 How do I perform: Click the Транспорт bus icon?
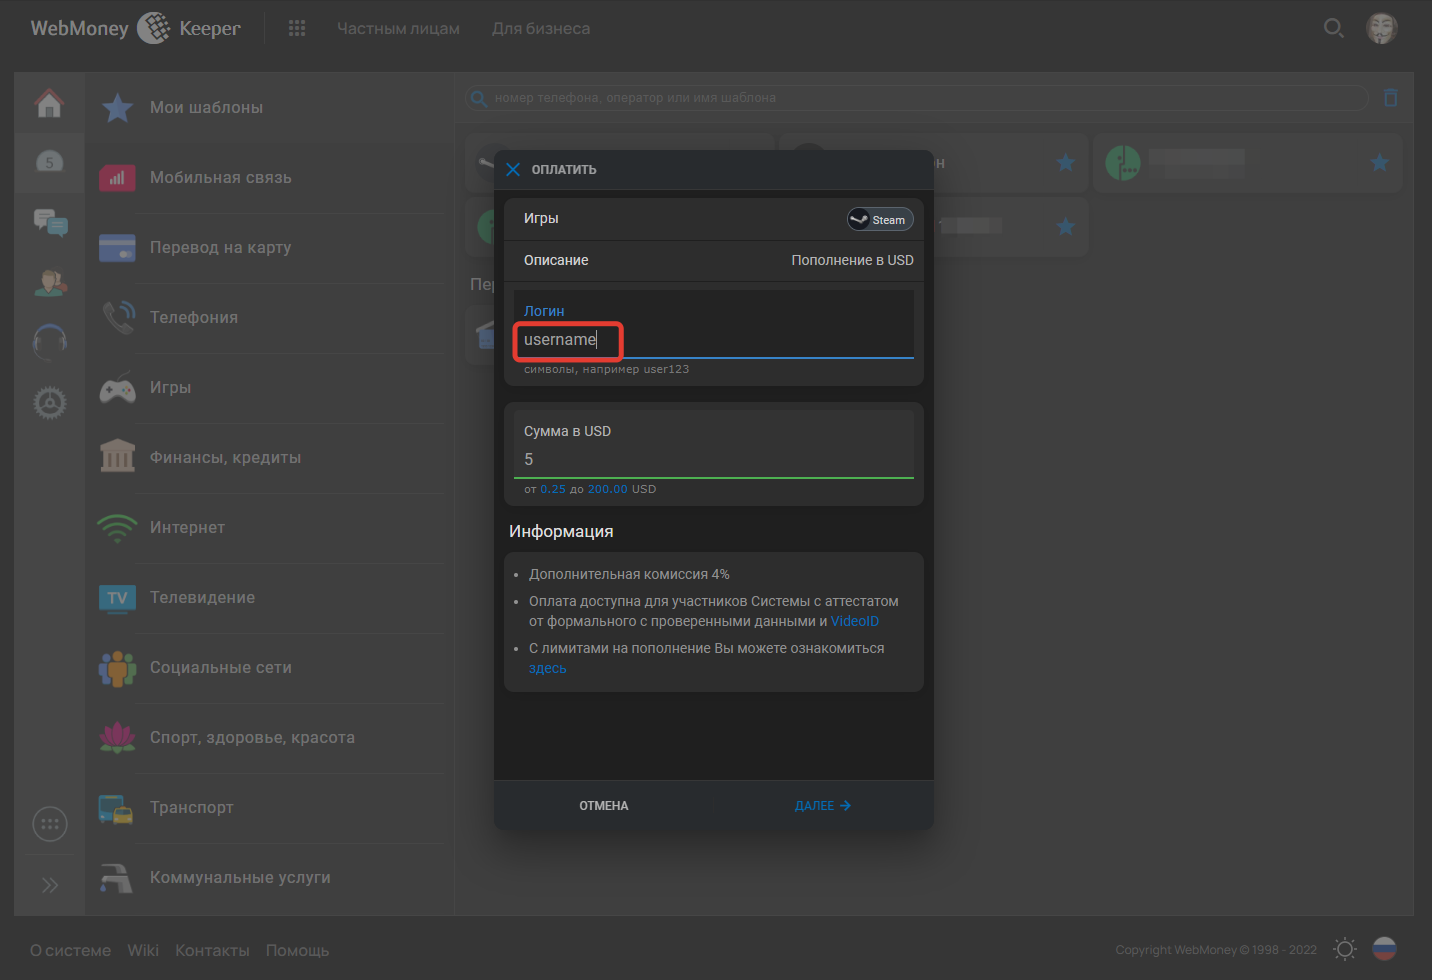click(x=116, y=809)
